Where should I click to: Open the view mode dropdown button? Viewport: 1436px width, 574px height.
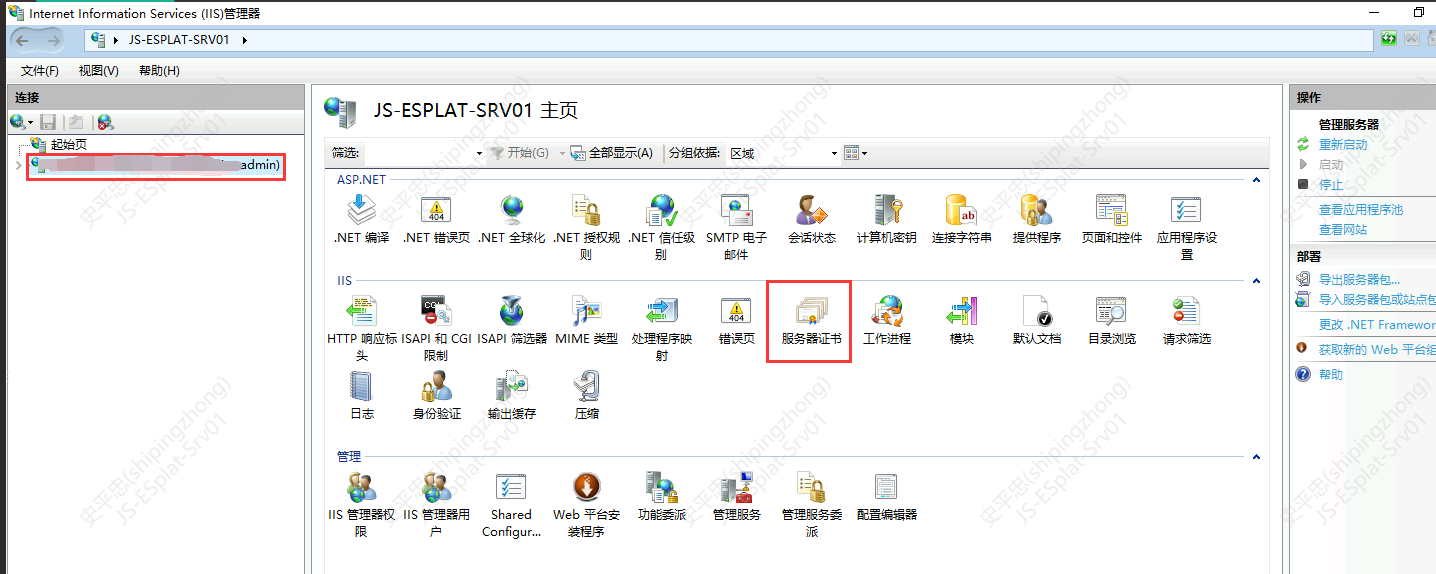[855, 153]
